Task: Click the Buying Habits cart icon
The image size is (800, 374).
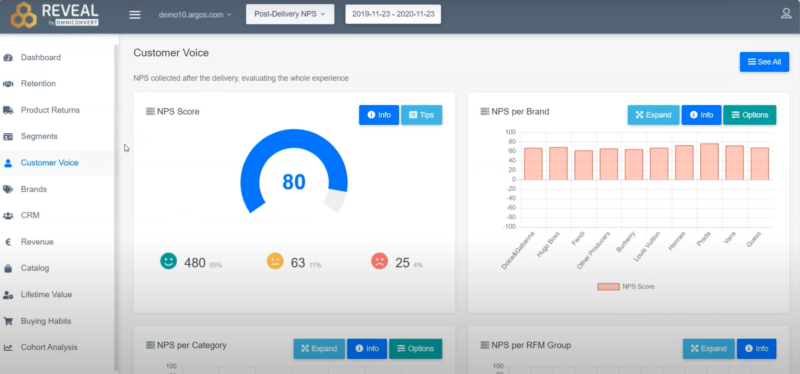Action: tap(8, 321)
